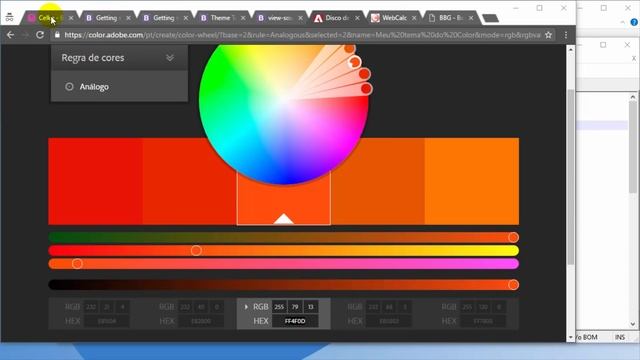
Task: Click the green value field showing 79
Action: [295, 307]
